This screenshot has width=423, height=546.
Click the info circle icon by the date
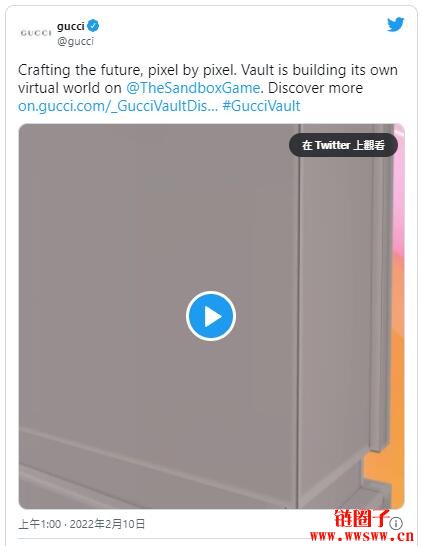point(396,523)
